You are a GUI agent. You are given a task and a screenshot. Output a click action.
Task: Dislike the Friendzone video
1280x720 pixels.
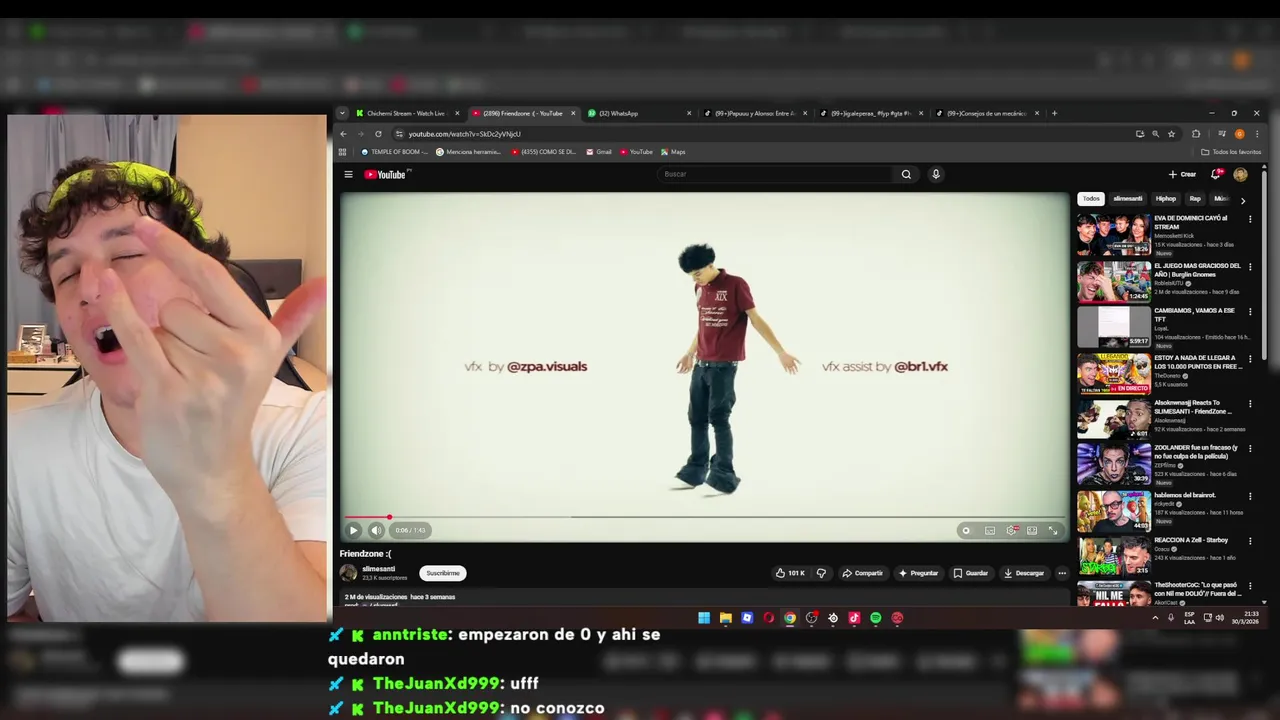(821, 573)
